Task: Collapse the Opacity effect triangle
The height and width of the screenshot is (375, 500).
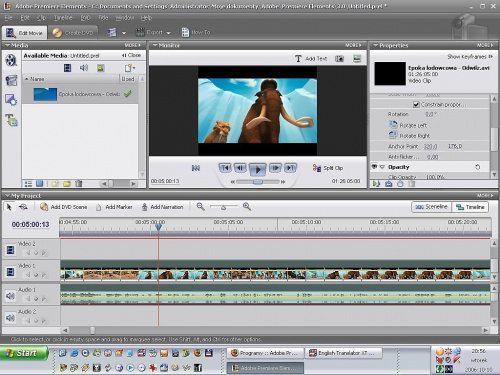Action: click(x=382, y=167)
